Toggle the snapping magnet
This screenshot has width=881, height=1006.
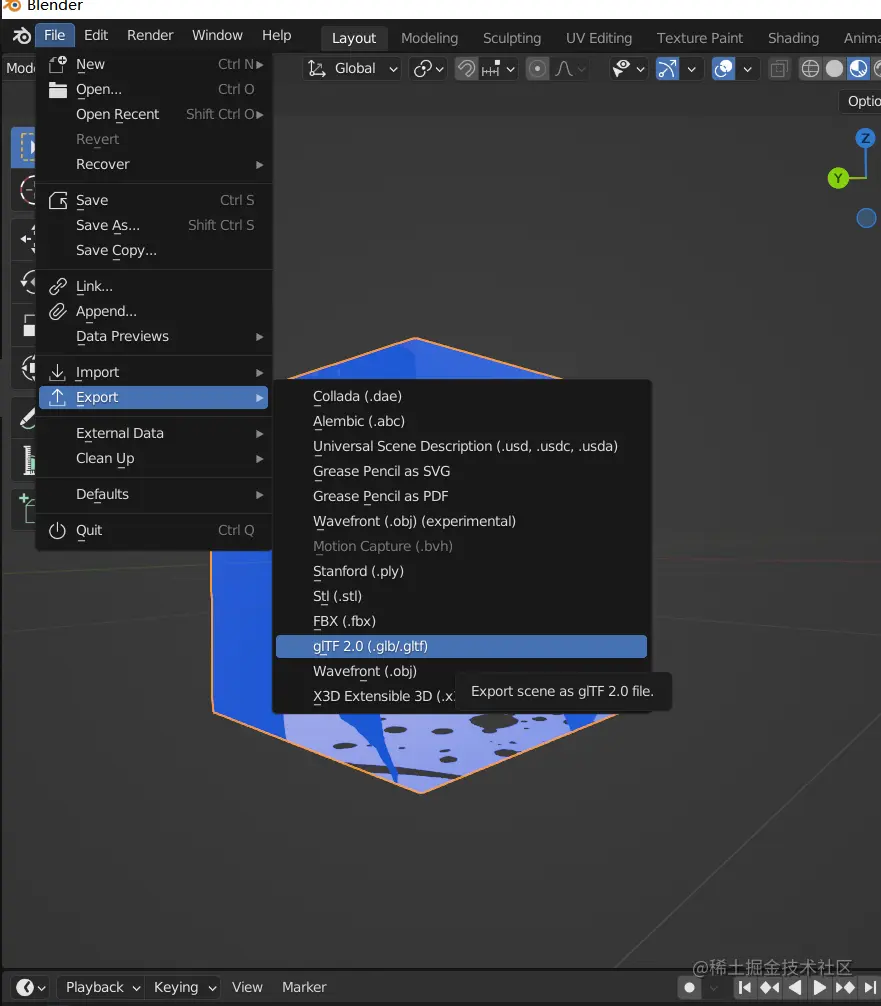point(466,68)
